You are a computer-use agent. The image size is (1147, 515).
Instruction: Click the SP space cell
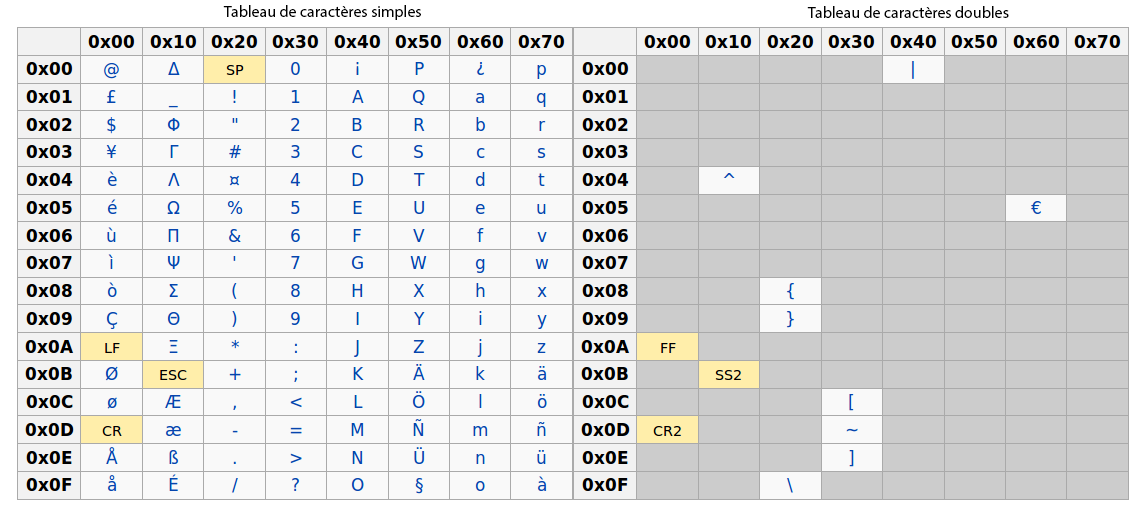click(235, 69)
